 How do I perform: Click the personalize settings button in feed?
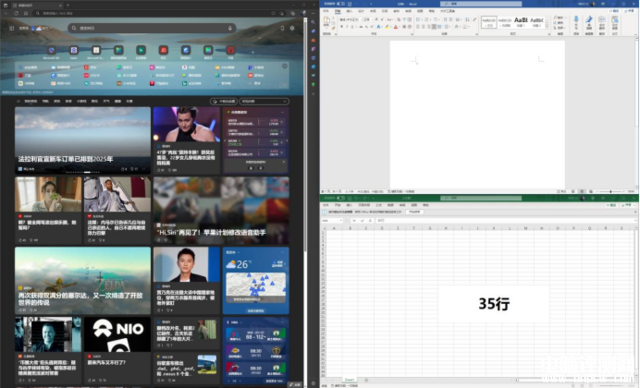click(224, 101)
